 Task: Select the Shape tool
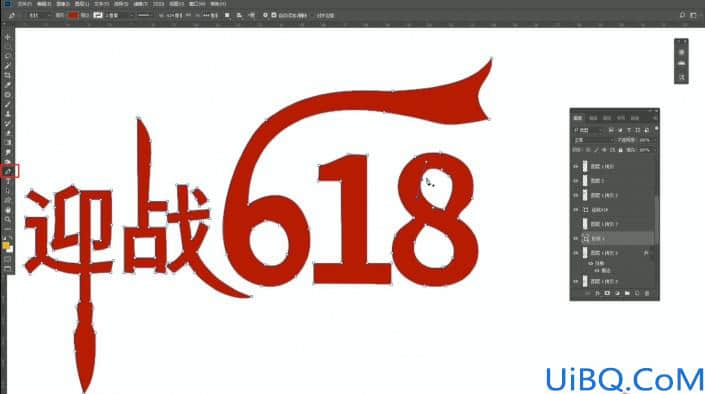point(8,200)
